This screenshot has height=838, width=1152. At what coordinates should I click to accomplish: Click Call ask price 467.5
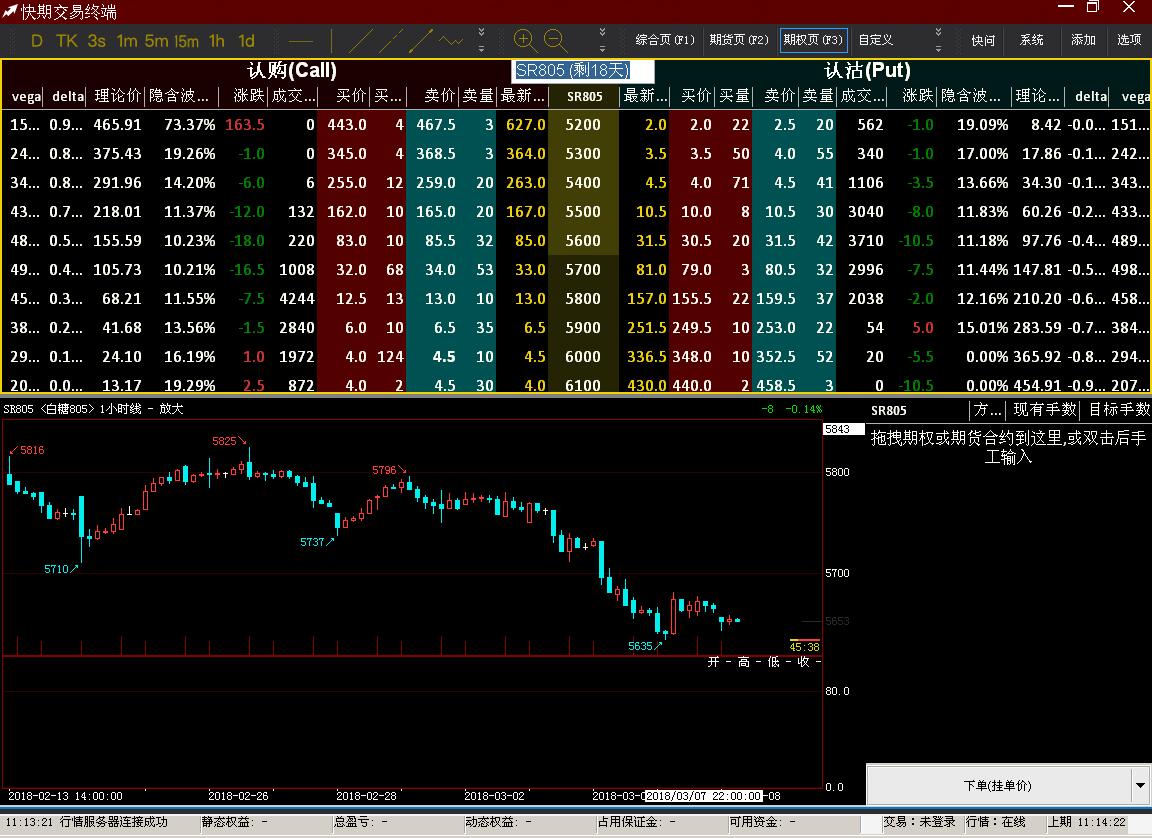click(x=436, y=125)
